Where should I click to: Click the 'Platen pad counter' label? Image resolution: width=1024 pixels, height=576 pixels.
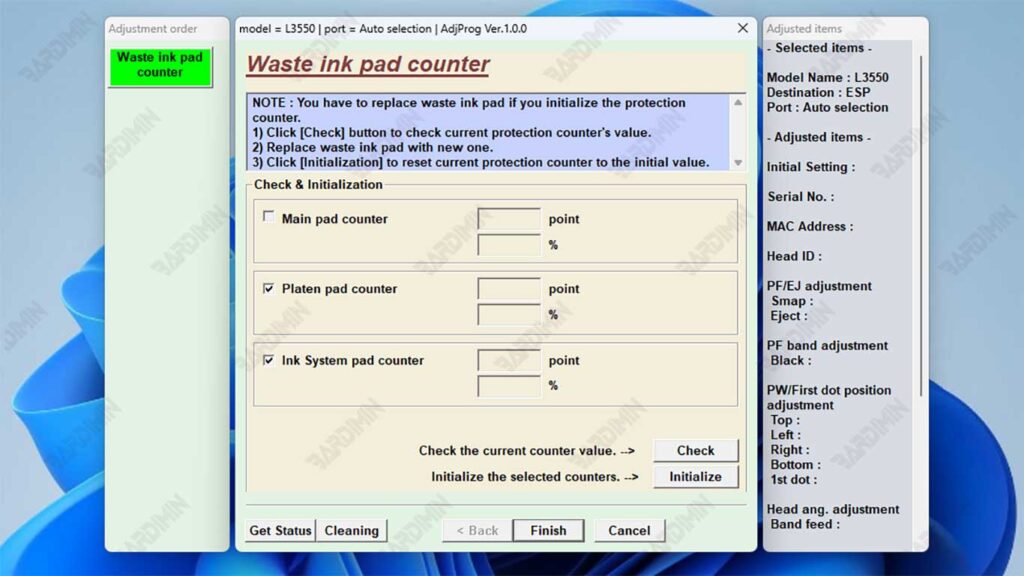click(x=339, y=289)
